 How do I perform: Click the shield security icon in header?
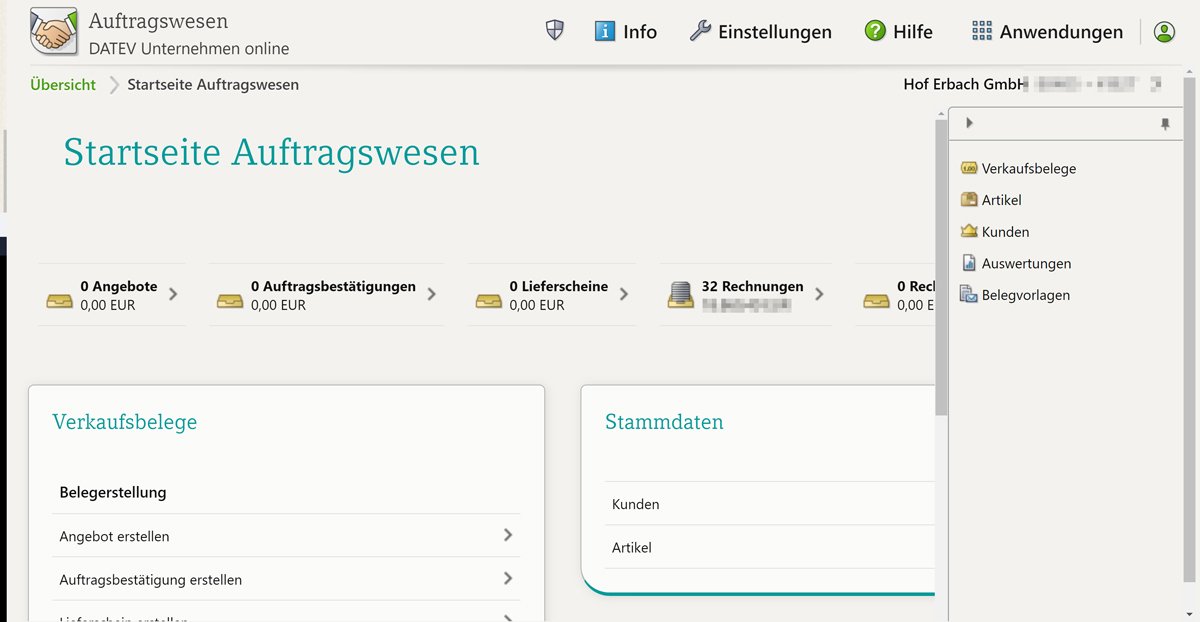pyautogui.click(x=554, y=31)
